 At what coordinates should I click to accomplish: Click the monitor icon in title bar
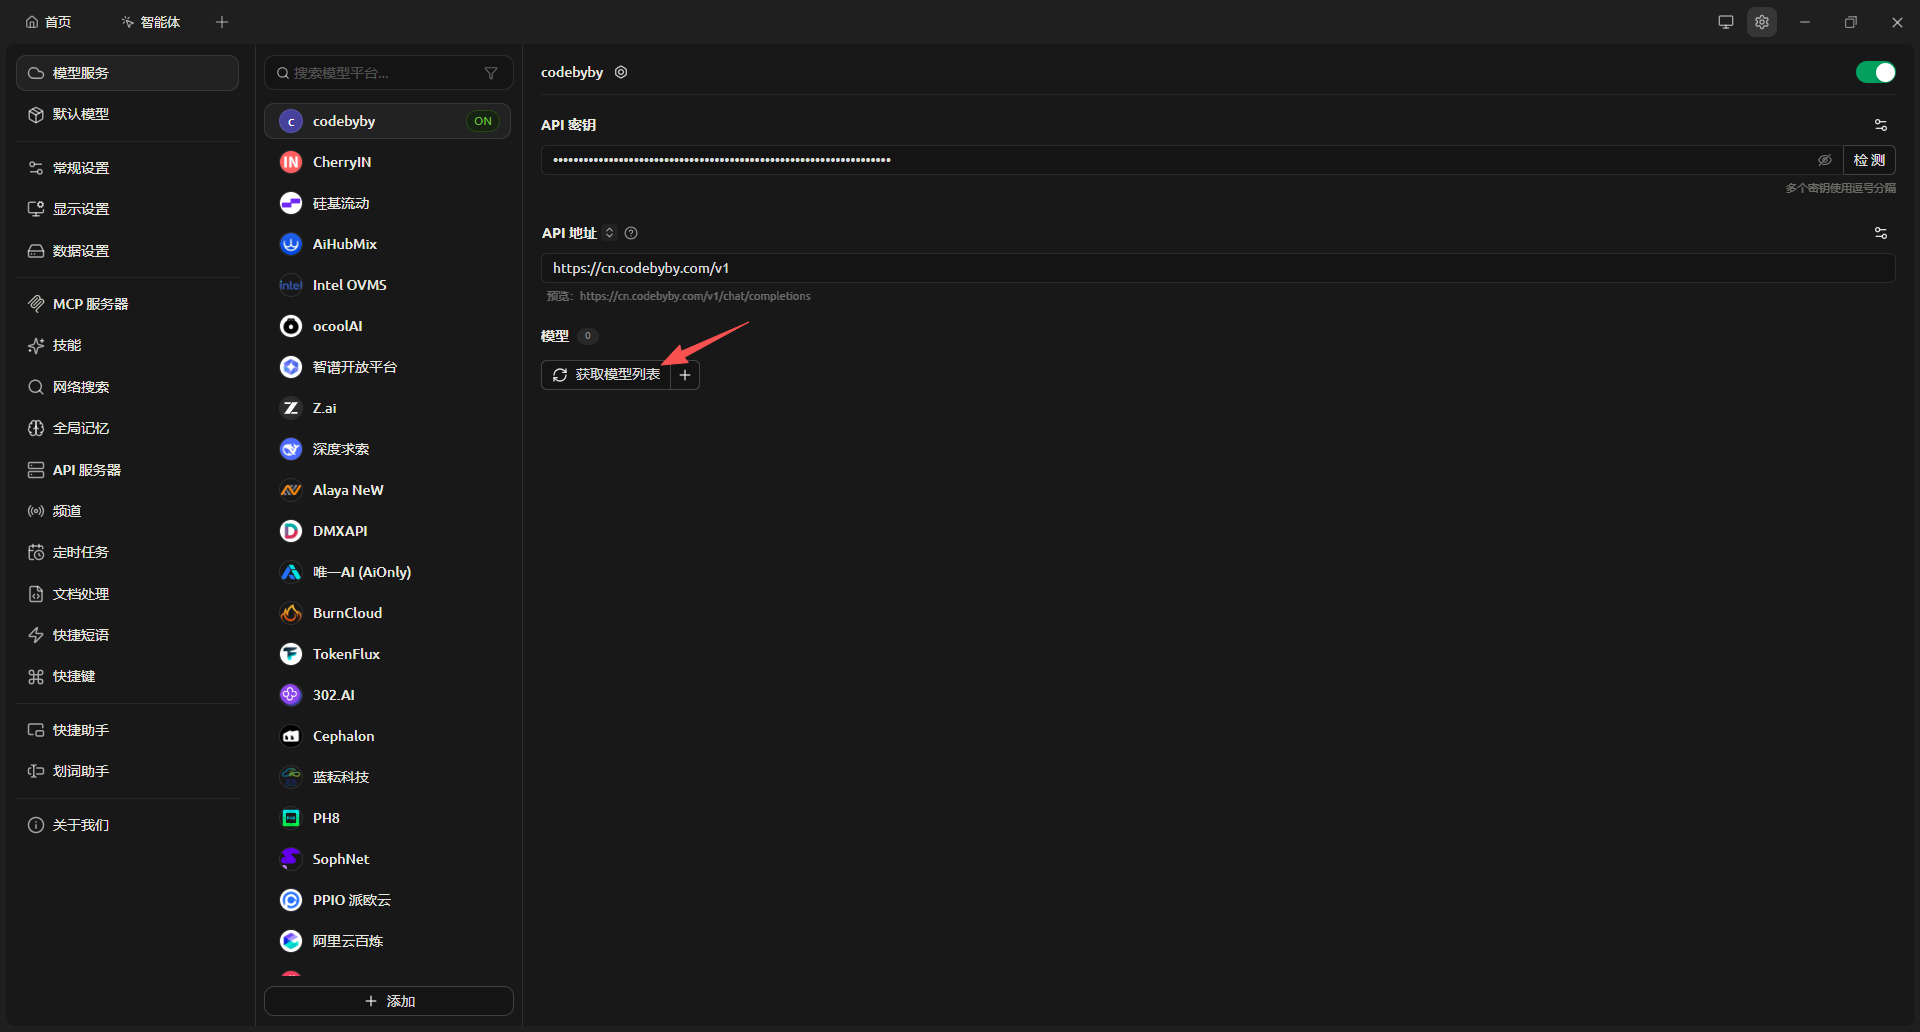click(1726, 22)
